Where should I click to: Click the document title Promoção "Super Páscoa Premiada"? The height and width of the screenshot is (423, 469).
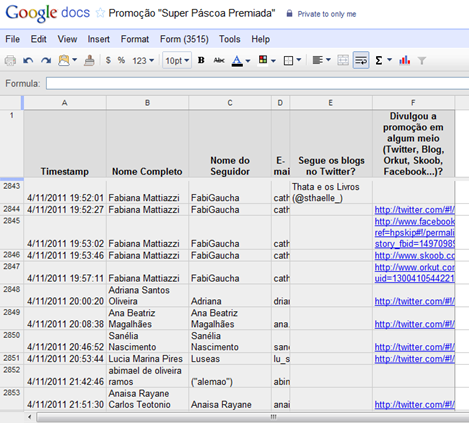point(192,13)
